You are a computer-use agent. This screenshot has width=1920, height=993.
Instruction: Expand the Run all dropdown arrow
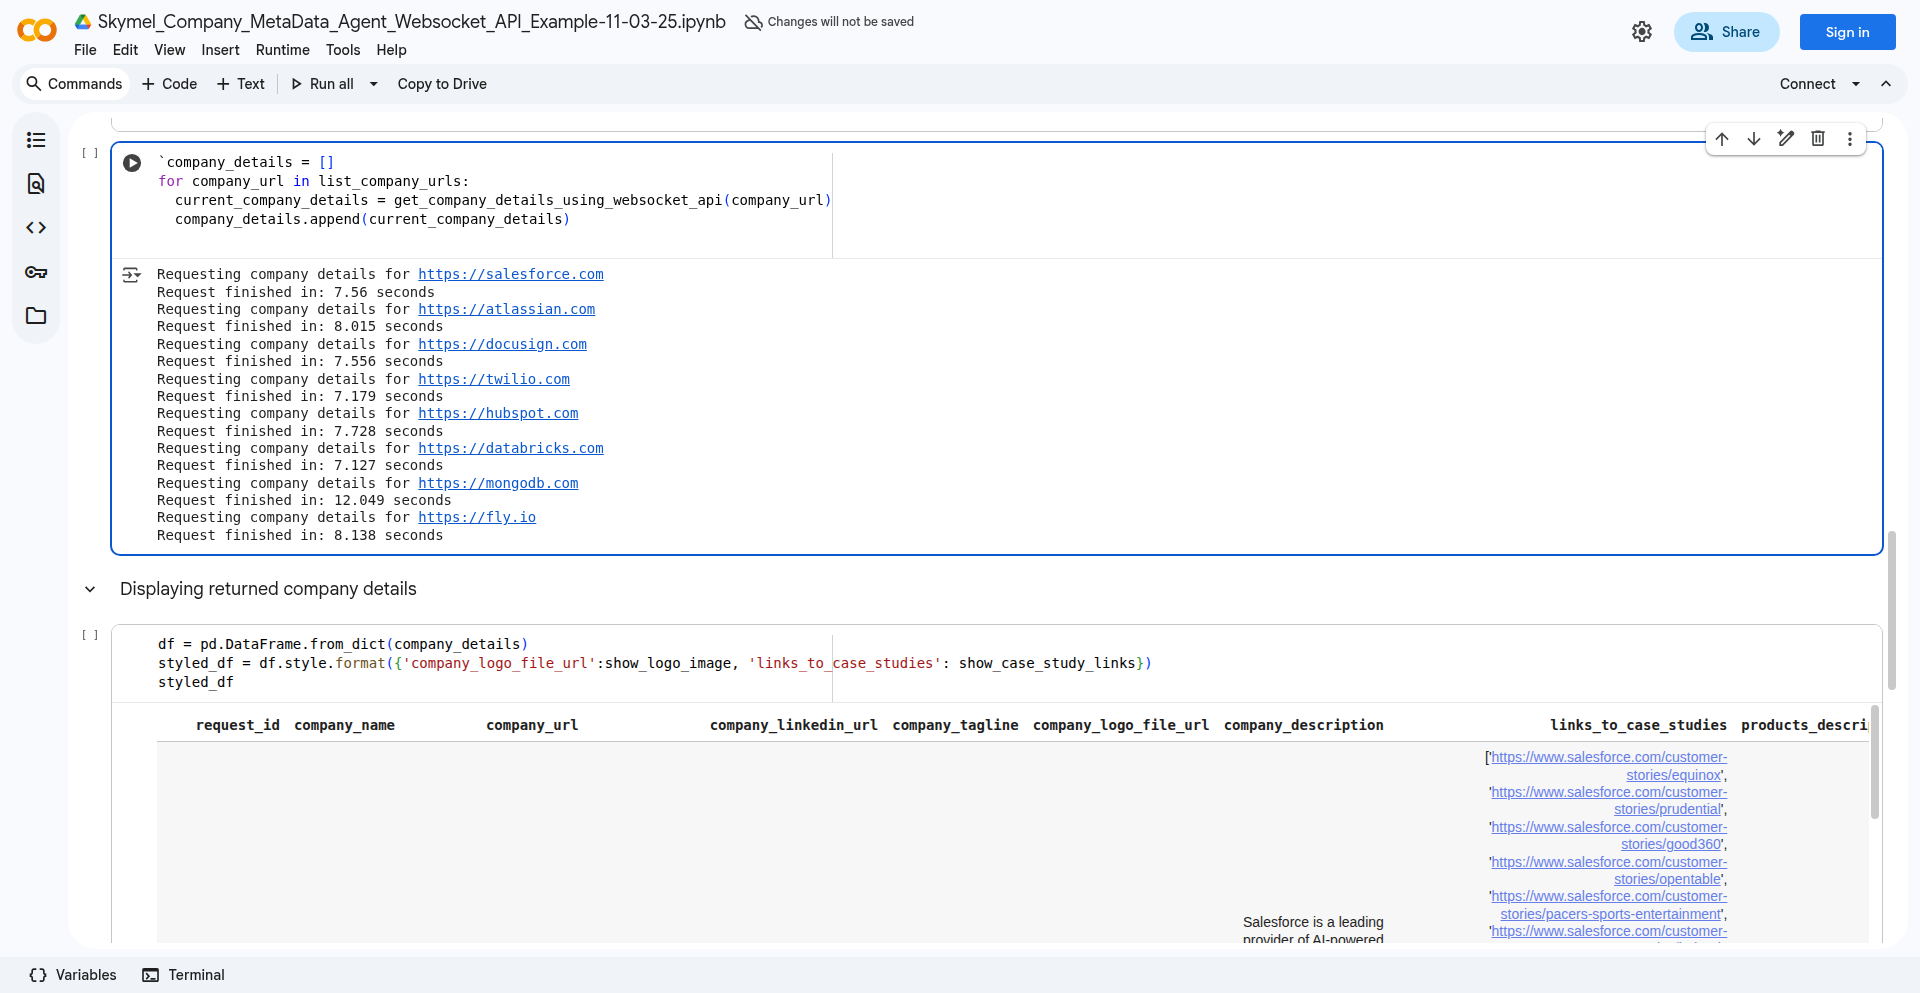tap(374, 84)
